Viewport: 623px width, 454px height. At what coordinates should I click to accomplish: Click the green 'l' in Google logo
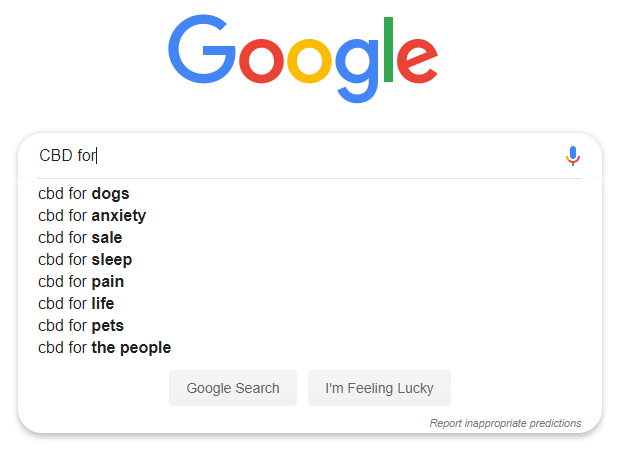[387, 49]
